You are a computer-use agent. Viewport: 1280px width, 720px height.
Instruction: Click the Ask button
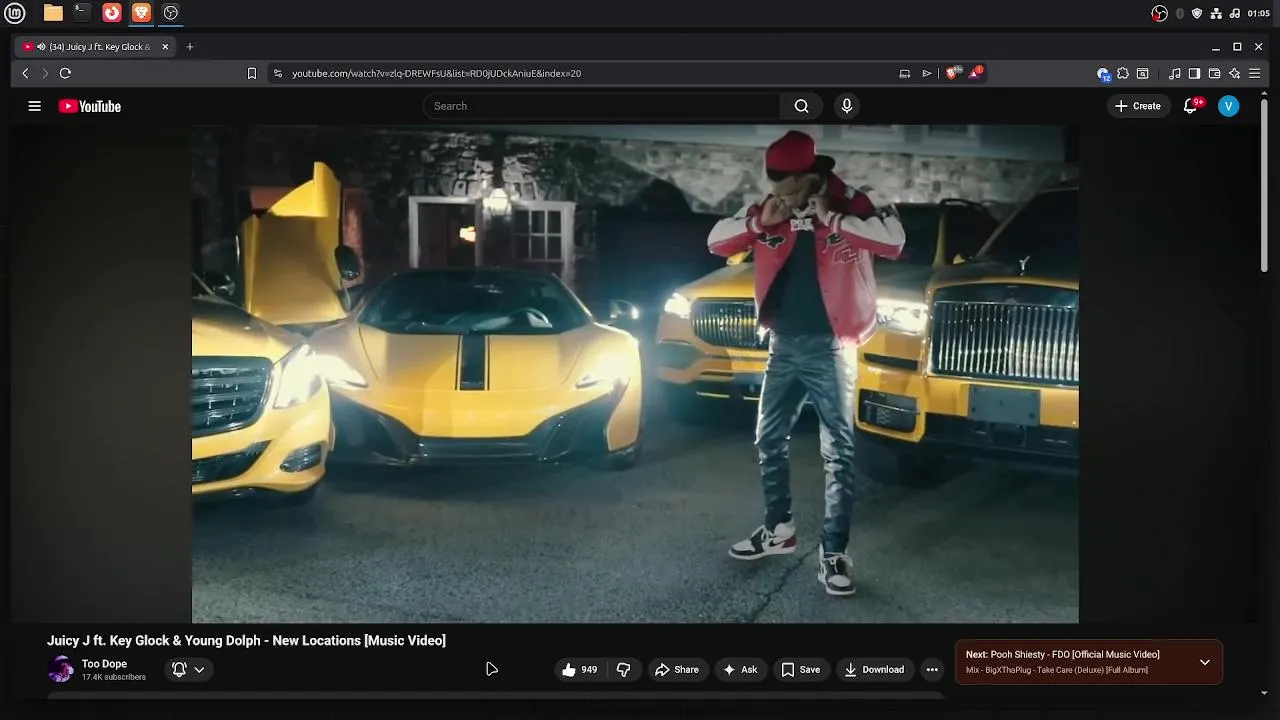point(741,670)
